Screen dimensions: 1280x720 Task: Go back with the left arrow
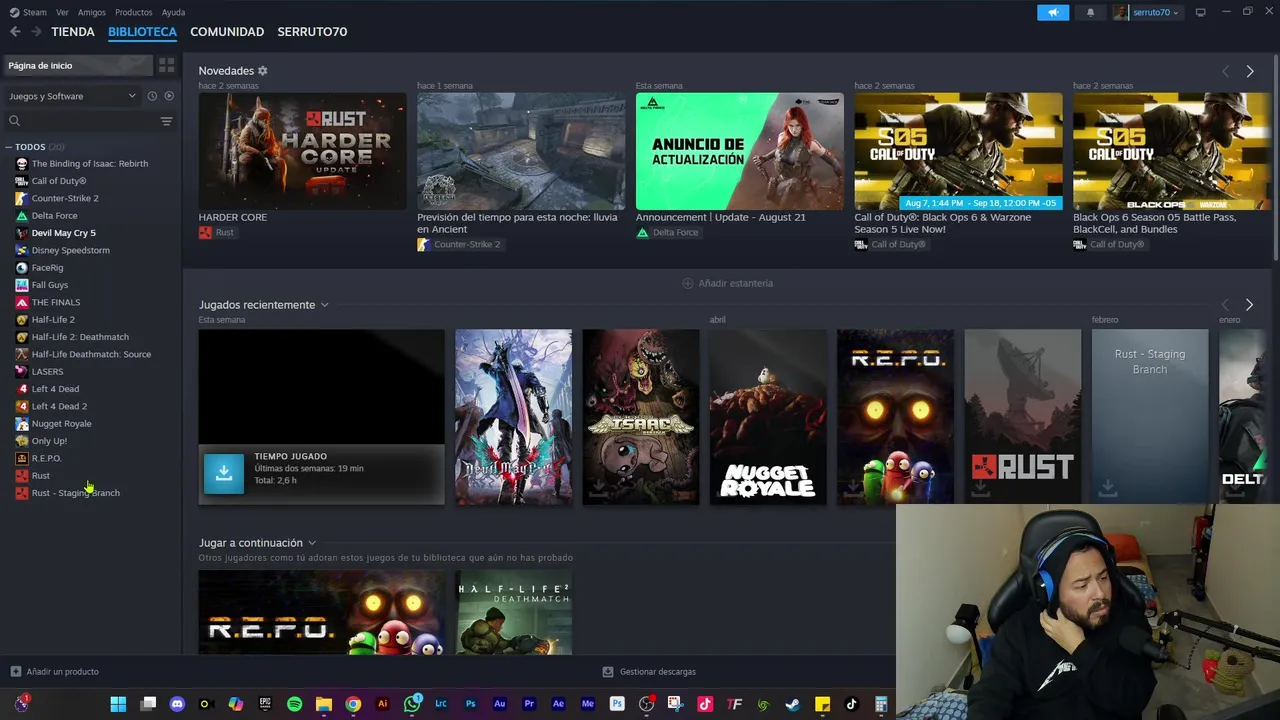point(15,32)
